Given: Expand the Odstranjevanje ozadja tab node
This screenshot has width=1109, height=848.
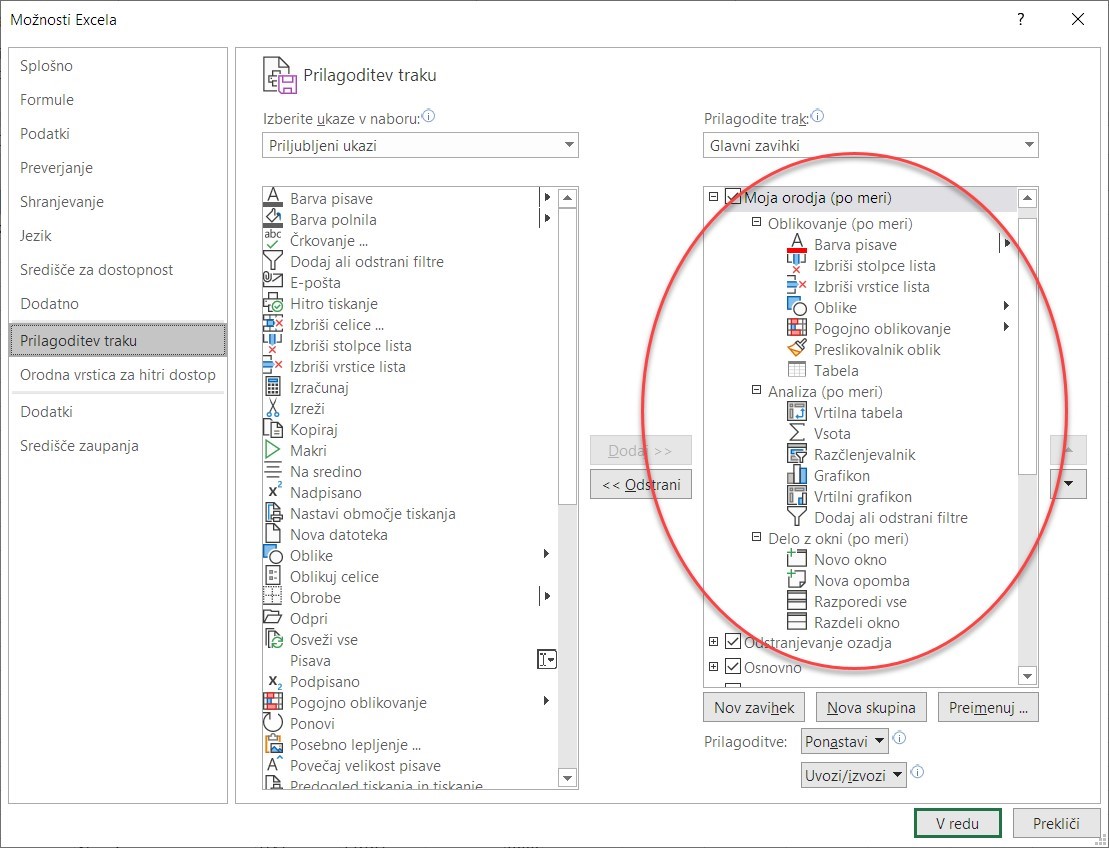Looking at the screenshot, I should (714, 641).
